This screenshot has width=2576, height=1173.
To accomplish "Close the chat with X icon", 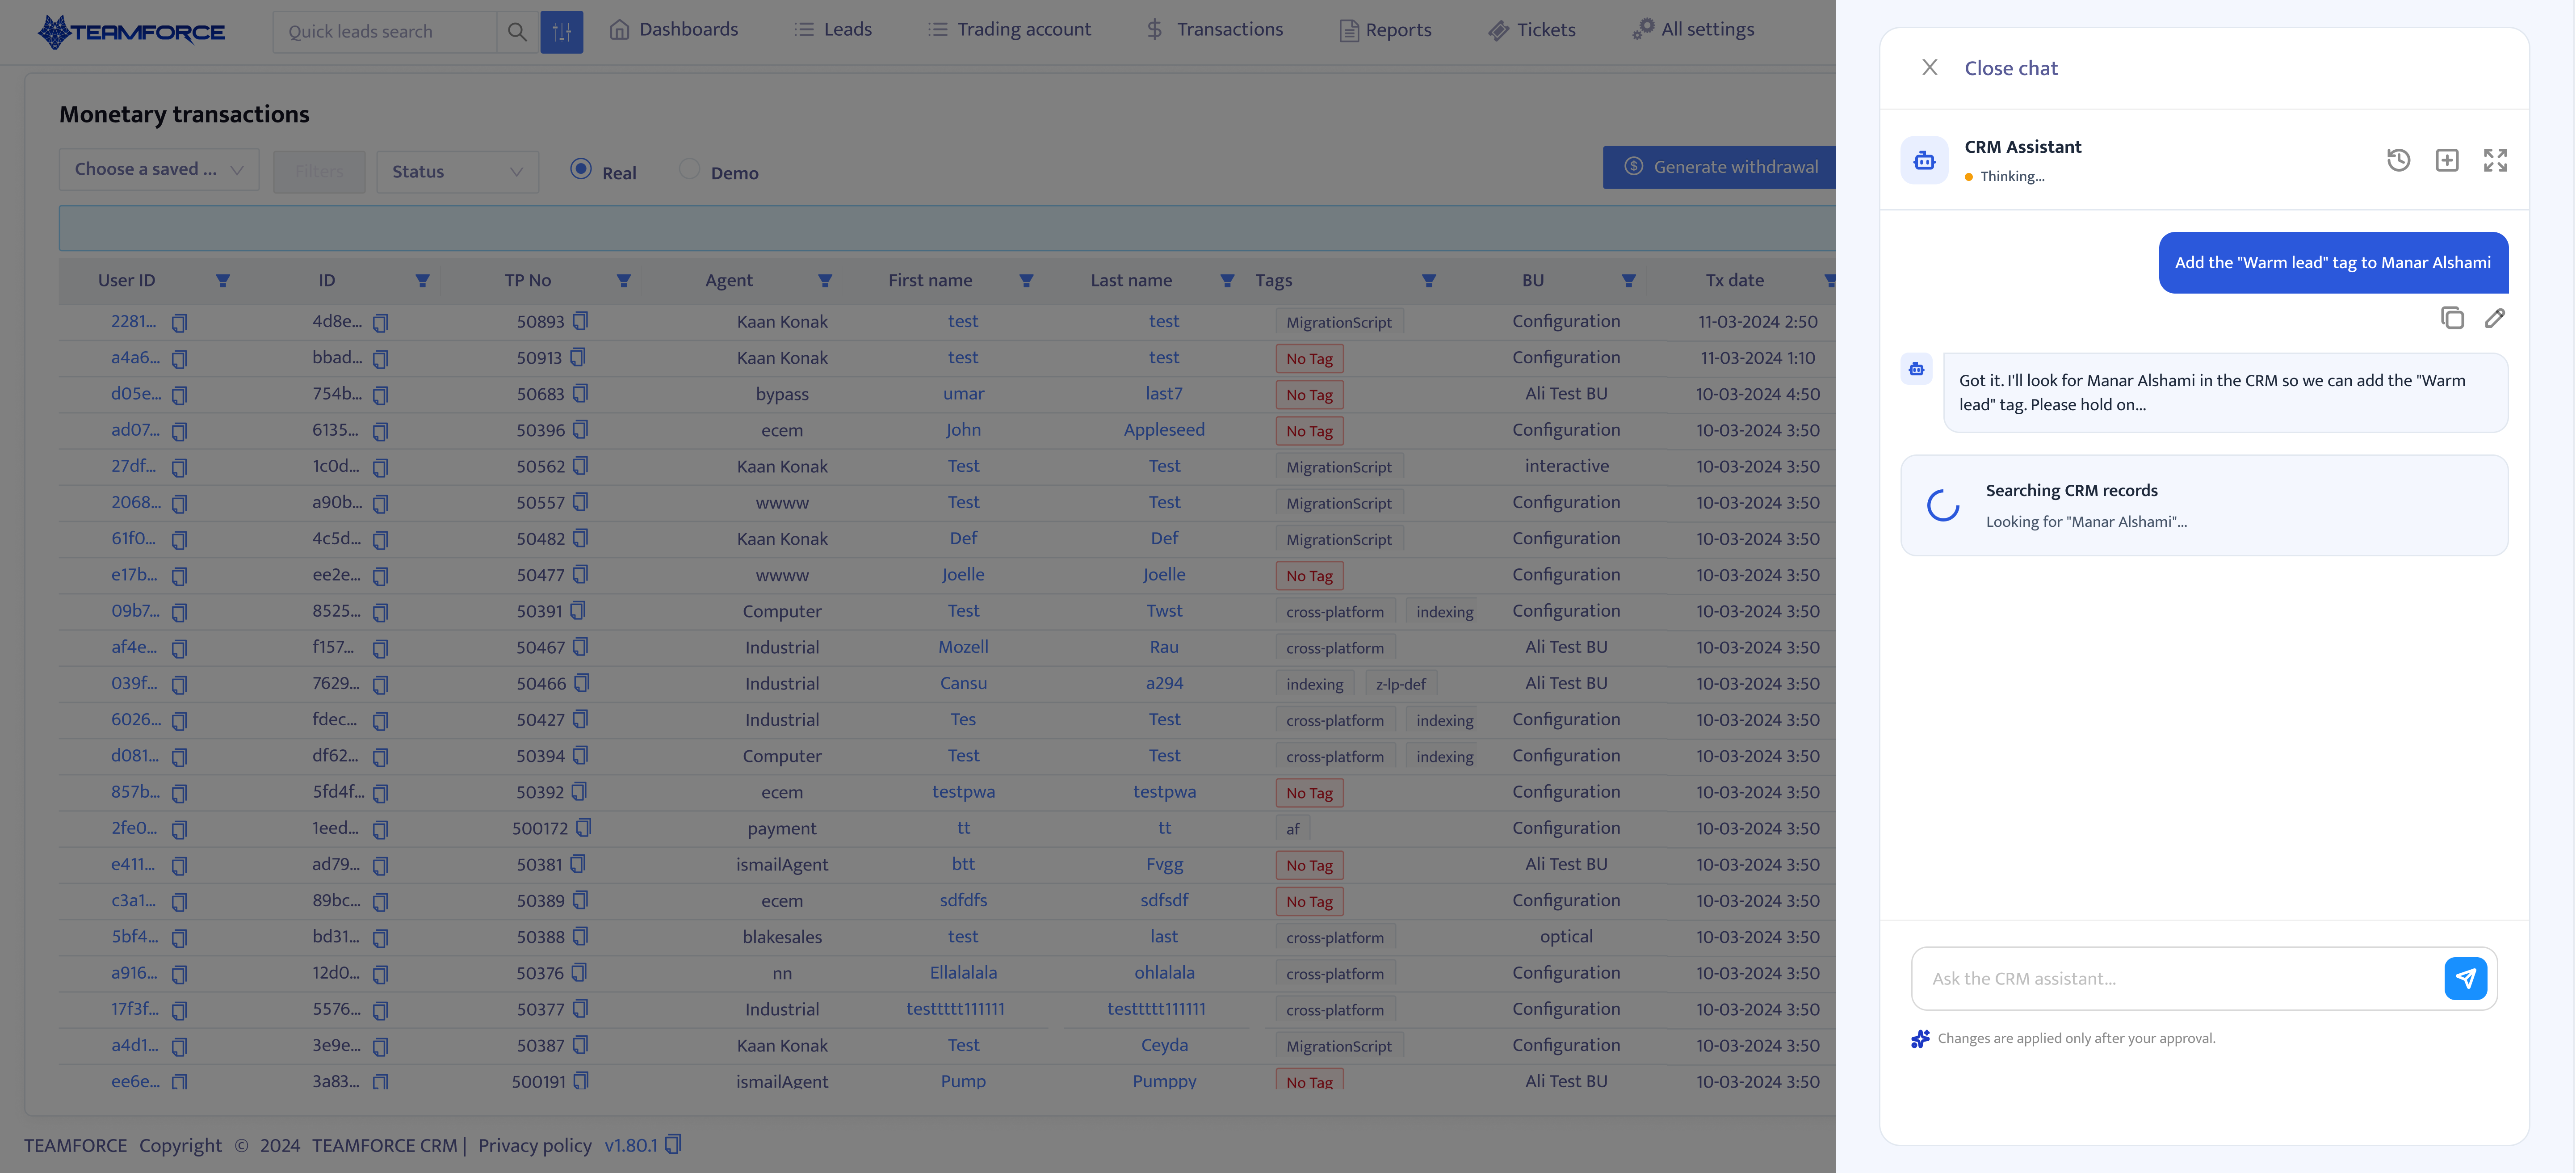I will pyautogui.click(x=1930, y=67).
